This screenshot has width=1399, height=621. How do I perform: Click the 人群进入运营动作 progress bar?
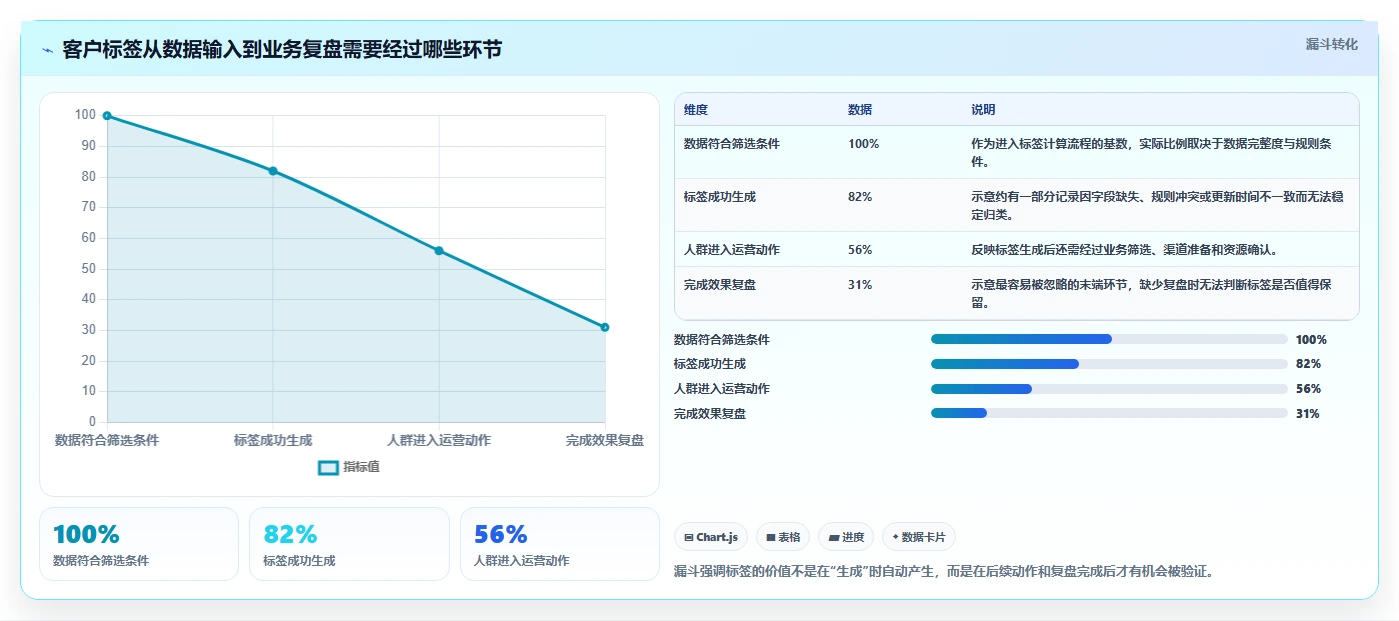point(1109,389)
